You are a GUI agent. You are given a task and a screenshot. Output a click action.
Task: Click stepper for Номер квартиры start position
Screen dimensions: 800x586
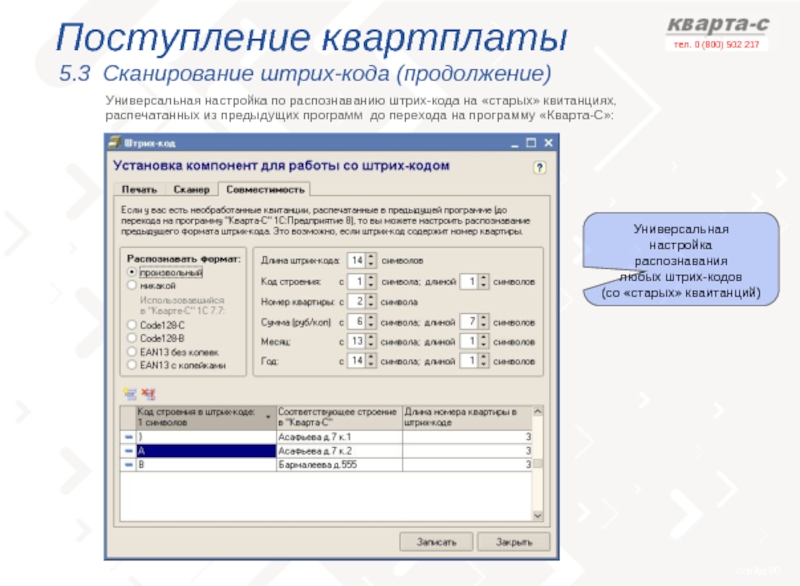click(371, 302)
